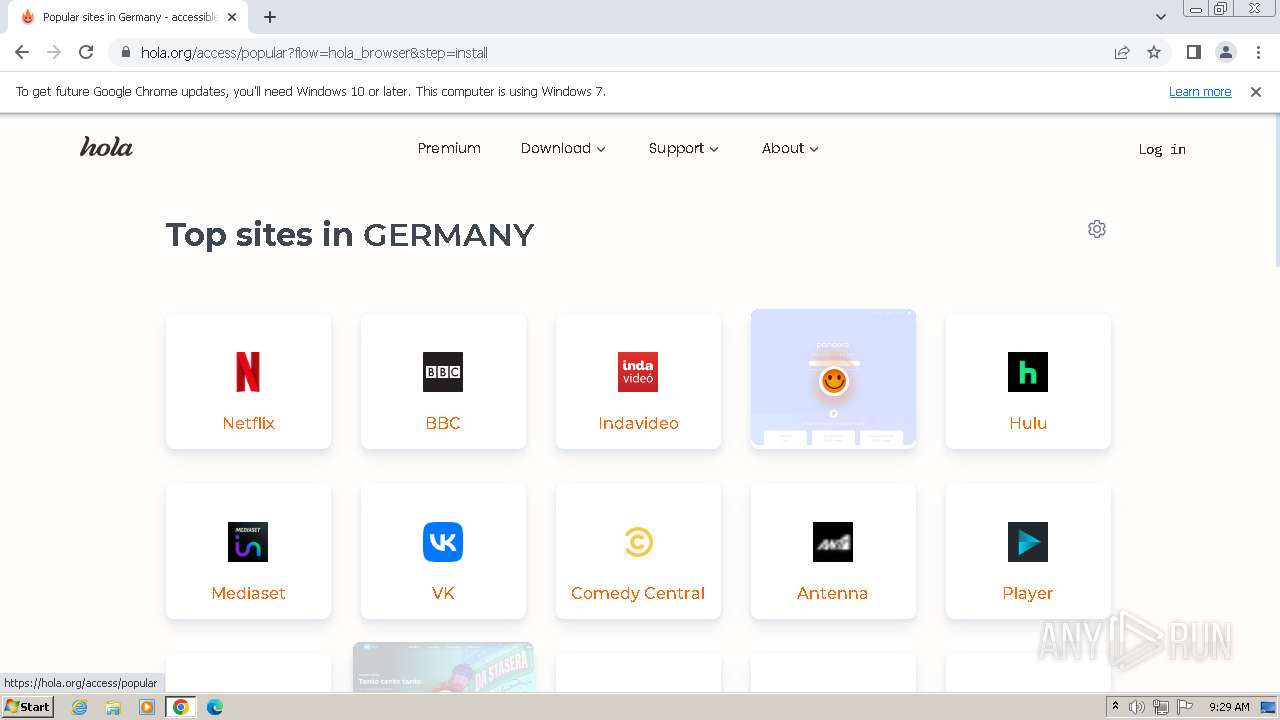1280x720 pixels.
Task: Open the Premium page
Action: tap(449, 148)
